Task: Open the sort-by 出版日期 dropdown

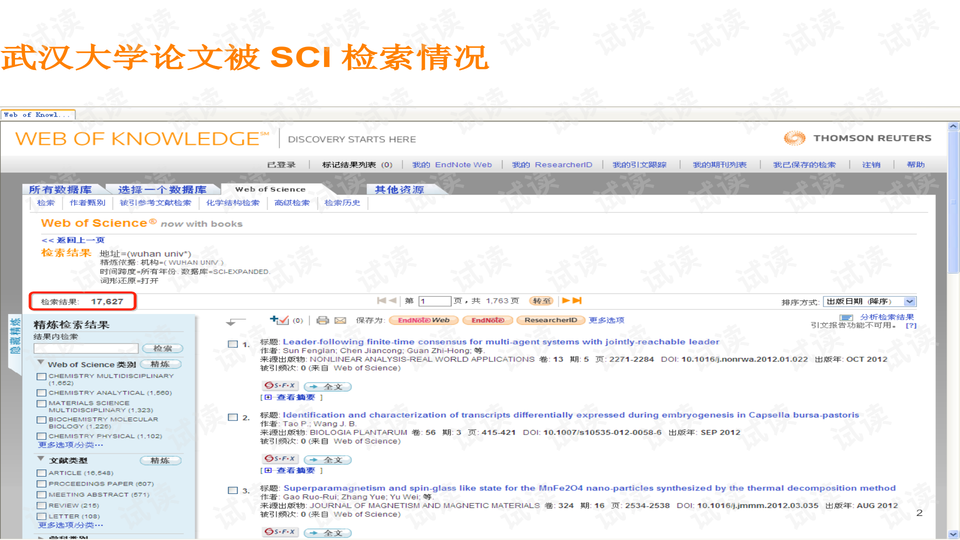Action: pyautogui.click(x=870, y=301)
